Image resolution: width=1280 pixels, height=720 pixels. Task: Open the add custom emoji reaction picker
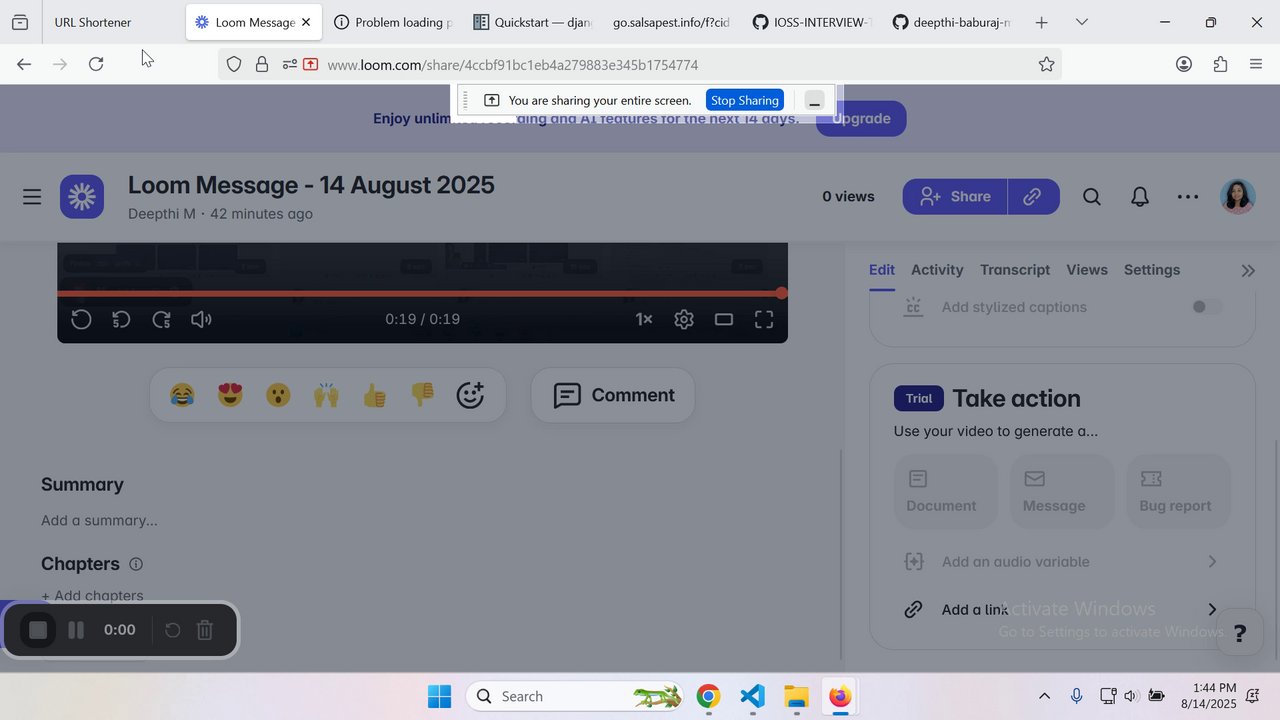point(470,395)
